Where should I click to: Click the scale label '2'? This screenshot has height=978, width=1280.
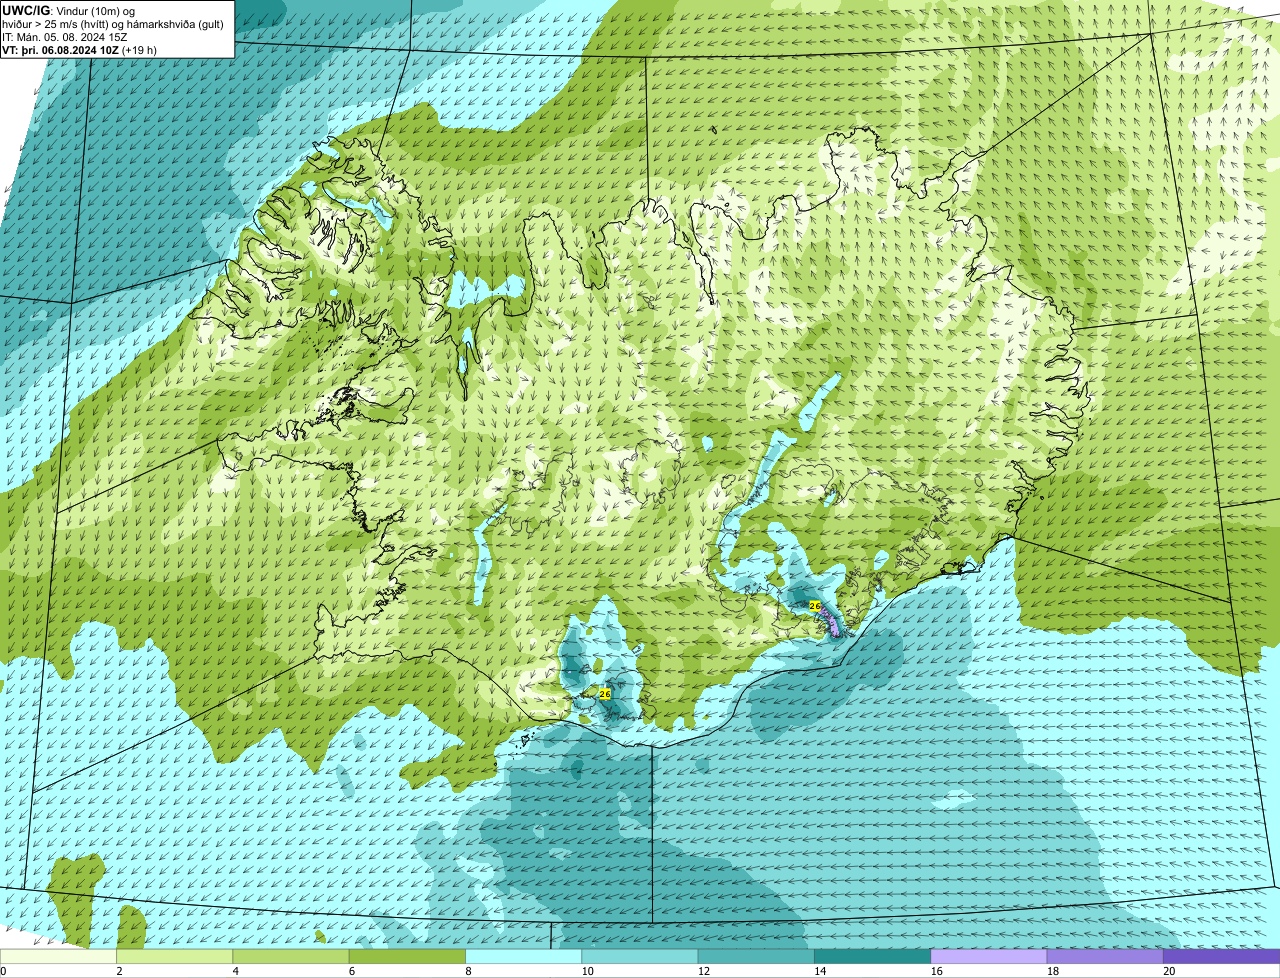(x=119, y=971)
